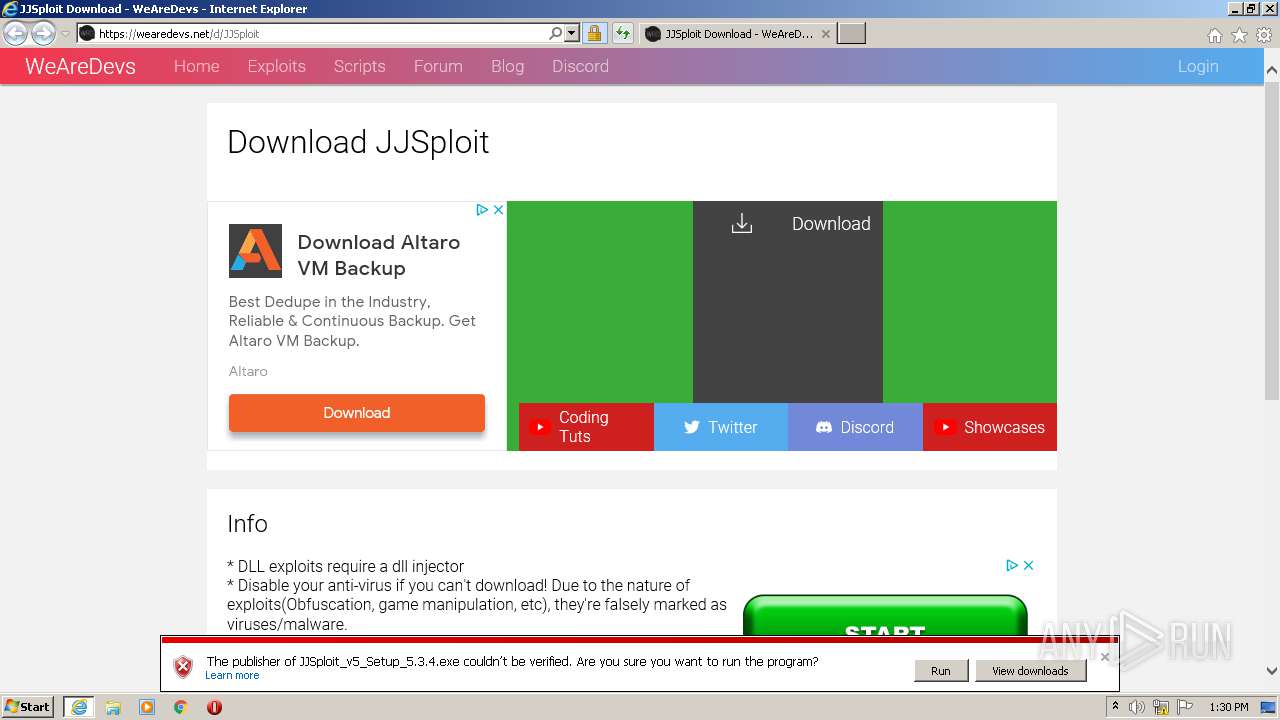Screen dimensions: 1280x720
Task: Click the 1:30 PM system clock
Action: (1229, 707)
